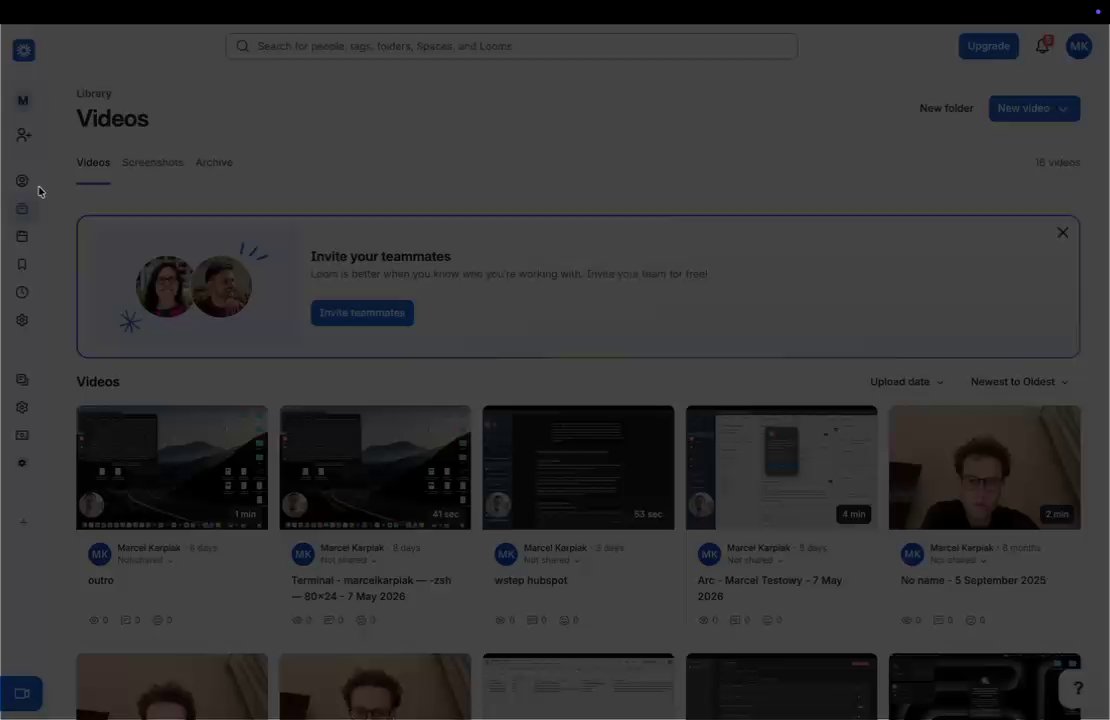Open the Upload date sort dropdown
The height and width of the screenshot is (720, 1110).
click(907, 382)
